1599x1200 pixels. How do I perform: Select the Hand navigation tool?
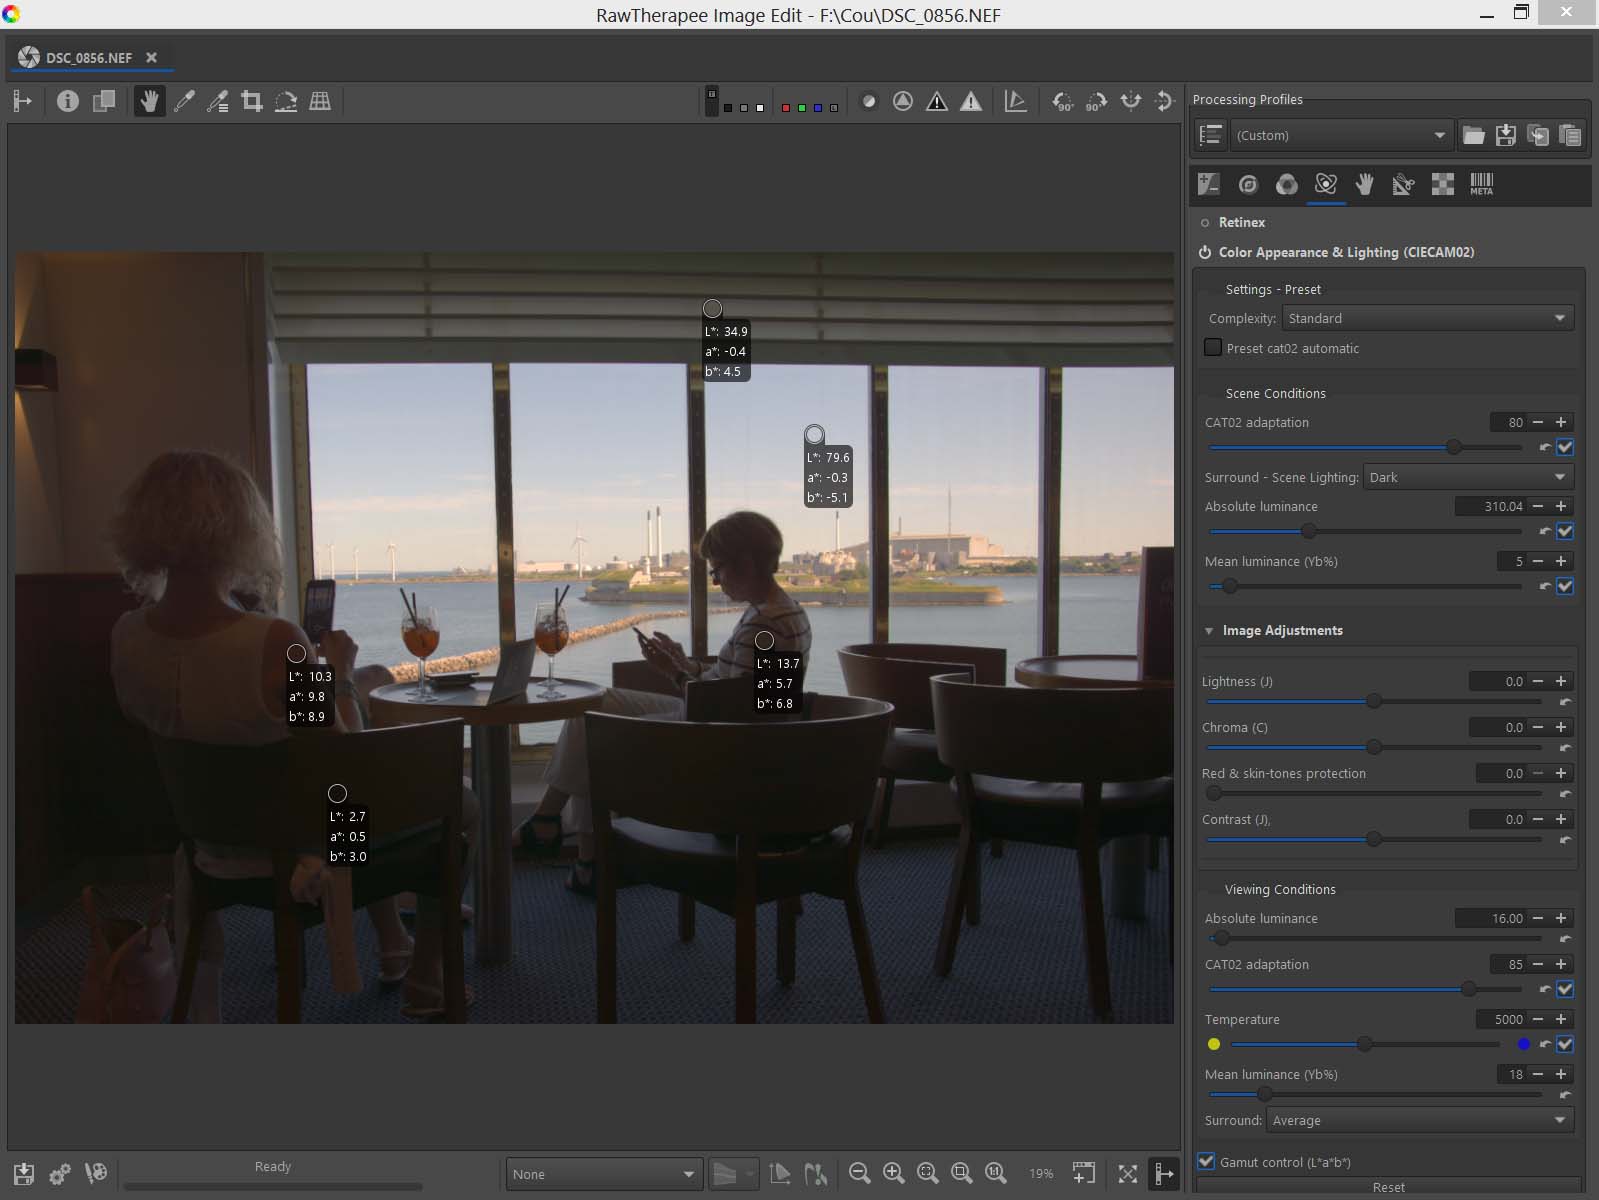tap(149, 101)
